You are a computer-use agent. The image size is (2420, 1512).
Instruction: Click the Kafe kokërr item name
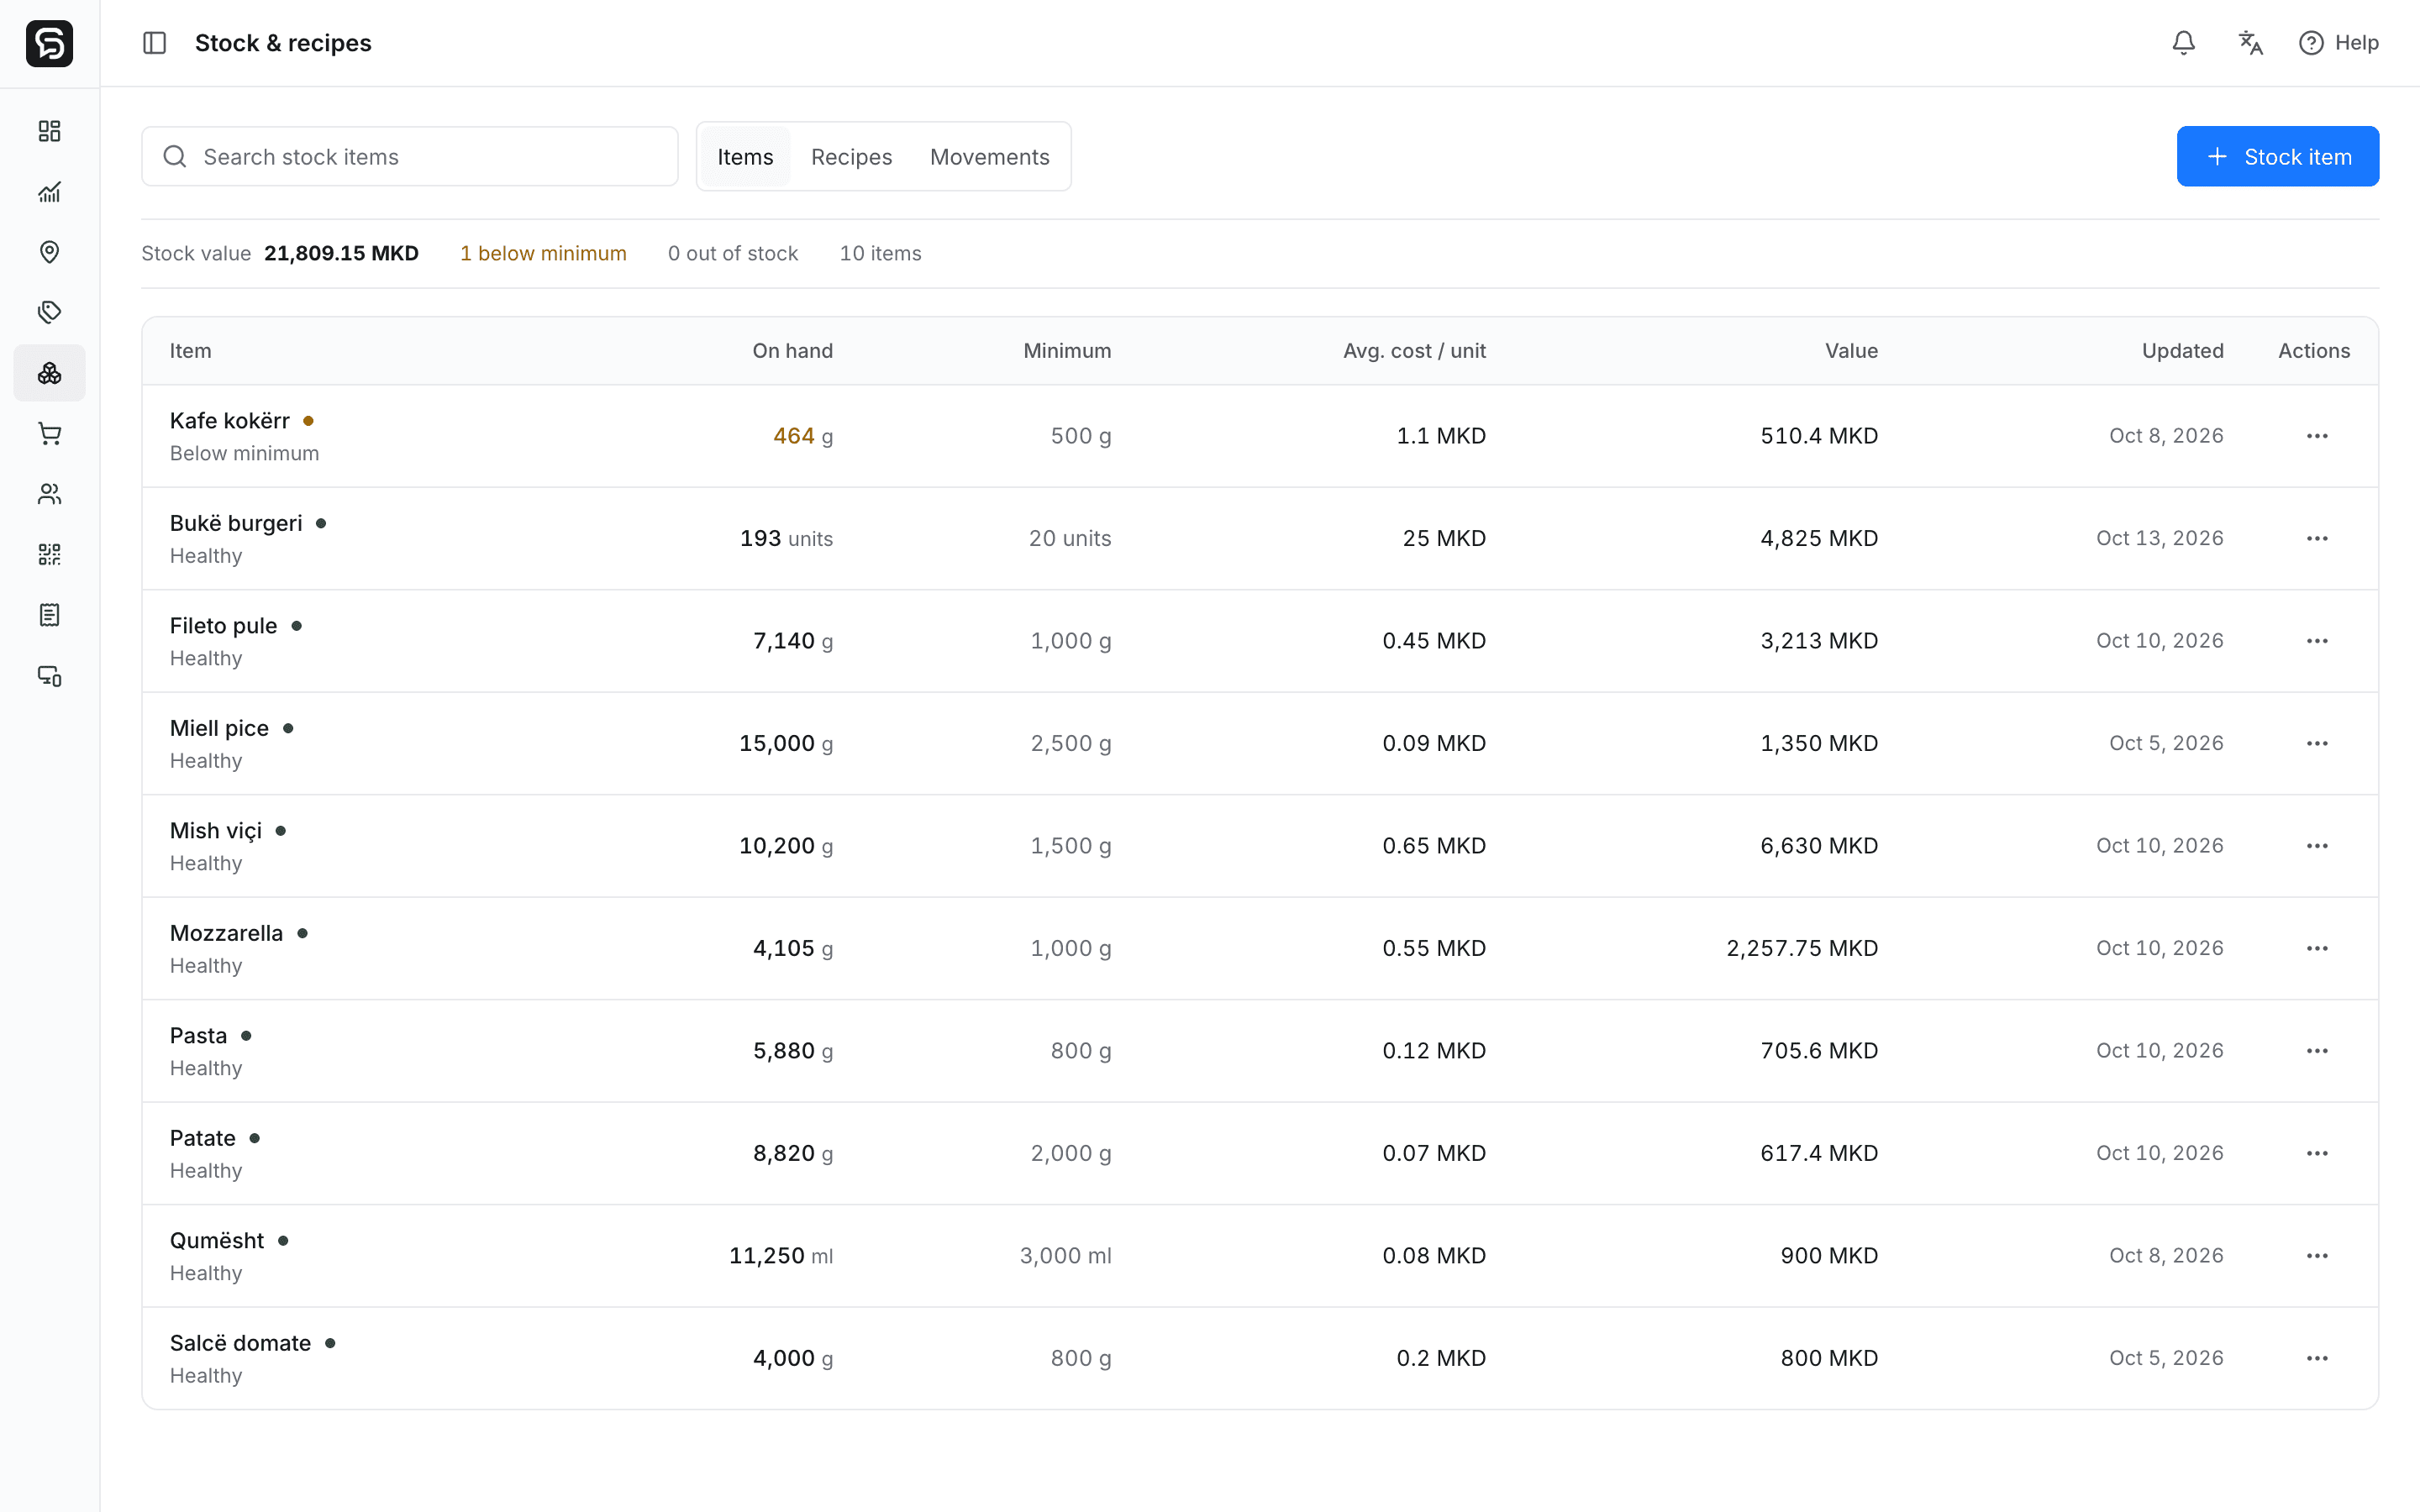229,421
